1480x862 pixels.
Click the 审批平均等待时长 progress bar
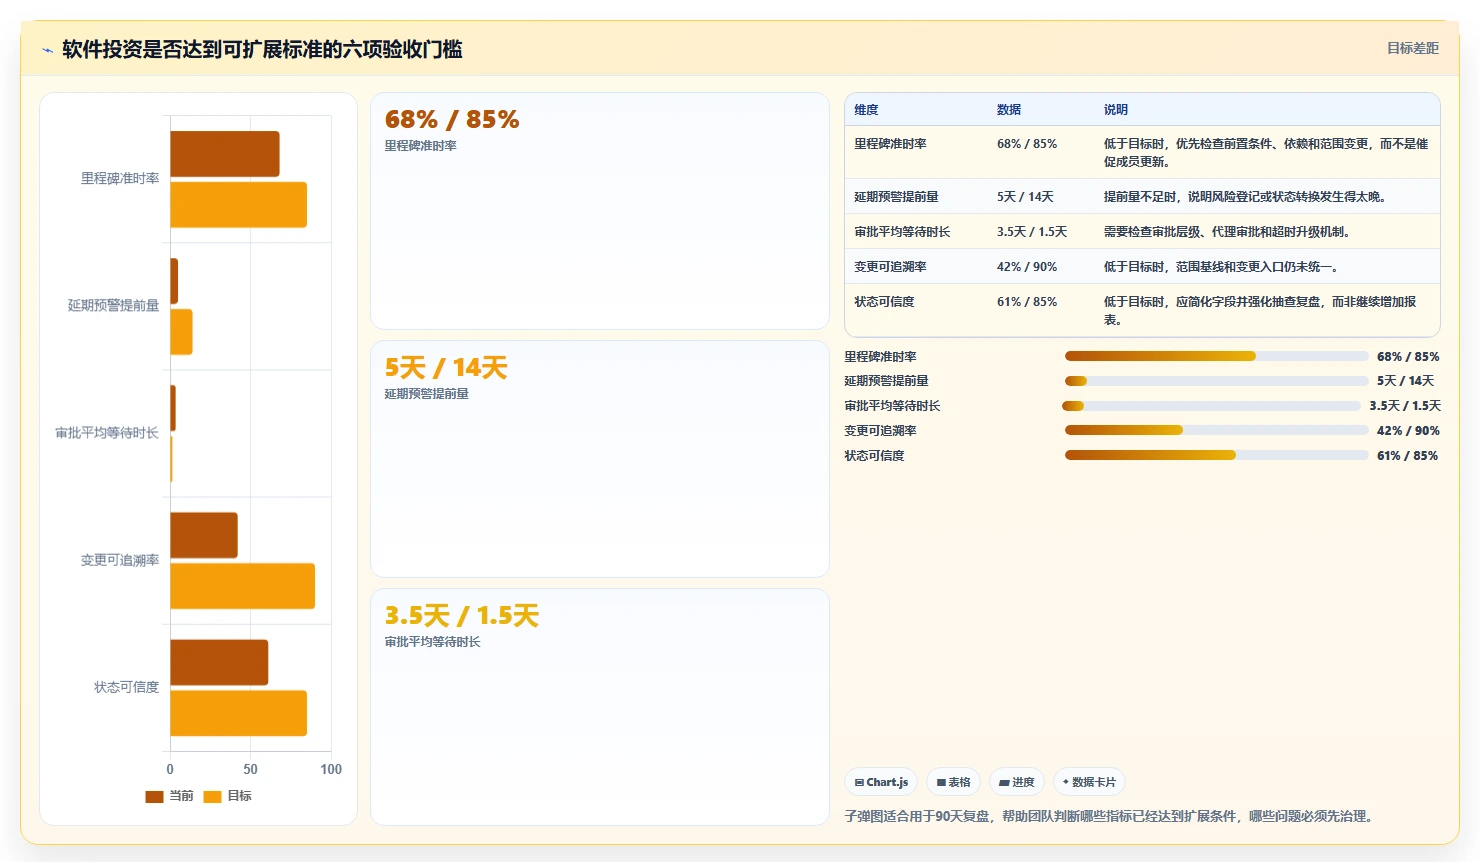(1211, 406)
